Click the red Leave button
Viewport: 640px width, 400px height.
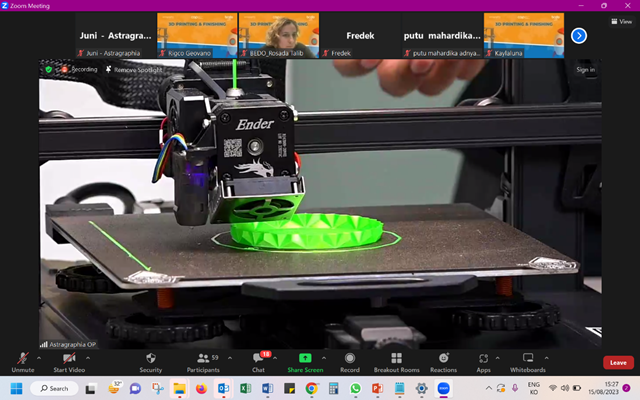pyautogui.click(x=618, y=362)
